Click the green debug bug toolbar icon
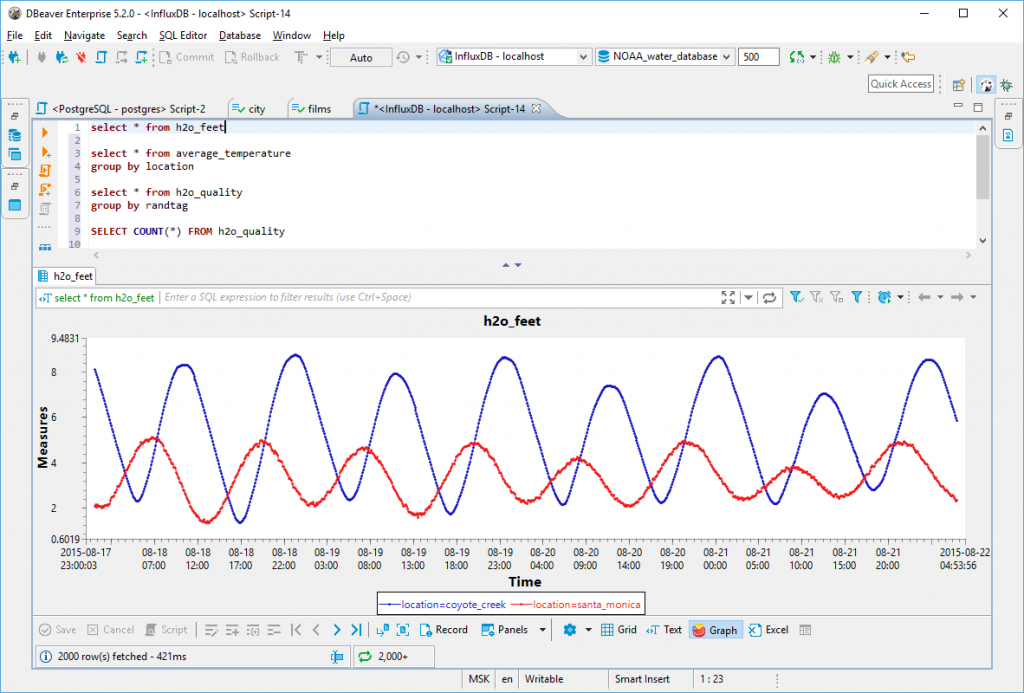 click(834, 57)
